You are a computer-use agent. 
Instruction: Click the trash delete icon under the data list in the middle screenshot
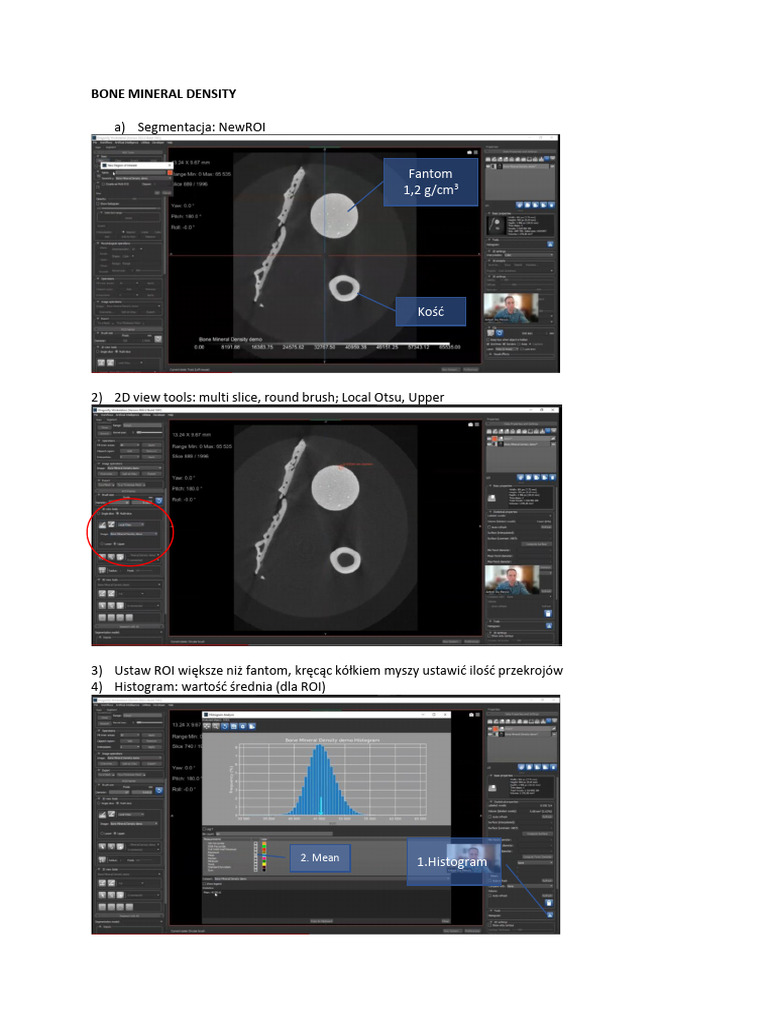(552, 477)
